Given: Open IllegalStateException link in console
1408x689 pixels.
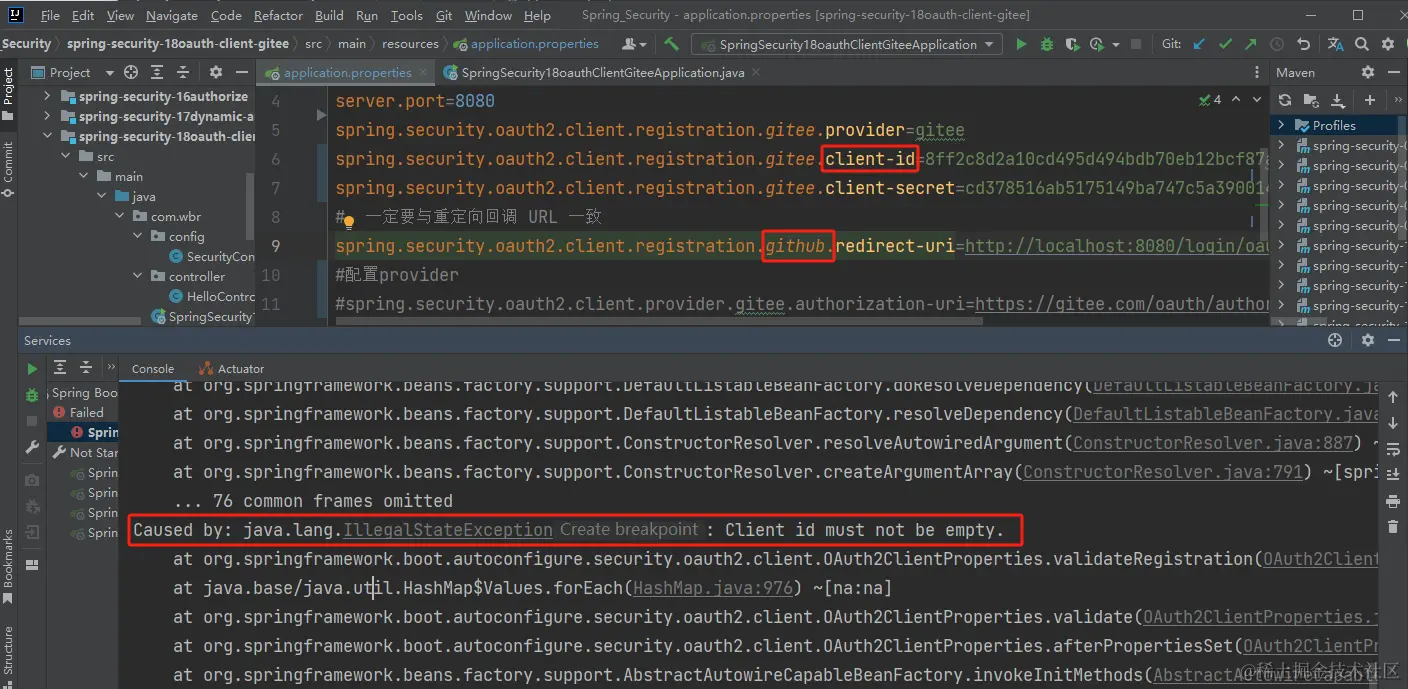Looking at the screenshot, I should (448, 530).
